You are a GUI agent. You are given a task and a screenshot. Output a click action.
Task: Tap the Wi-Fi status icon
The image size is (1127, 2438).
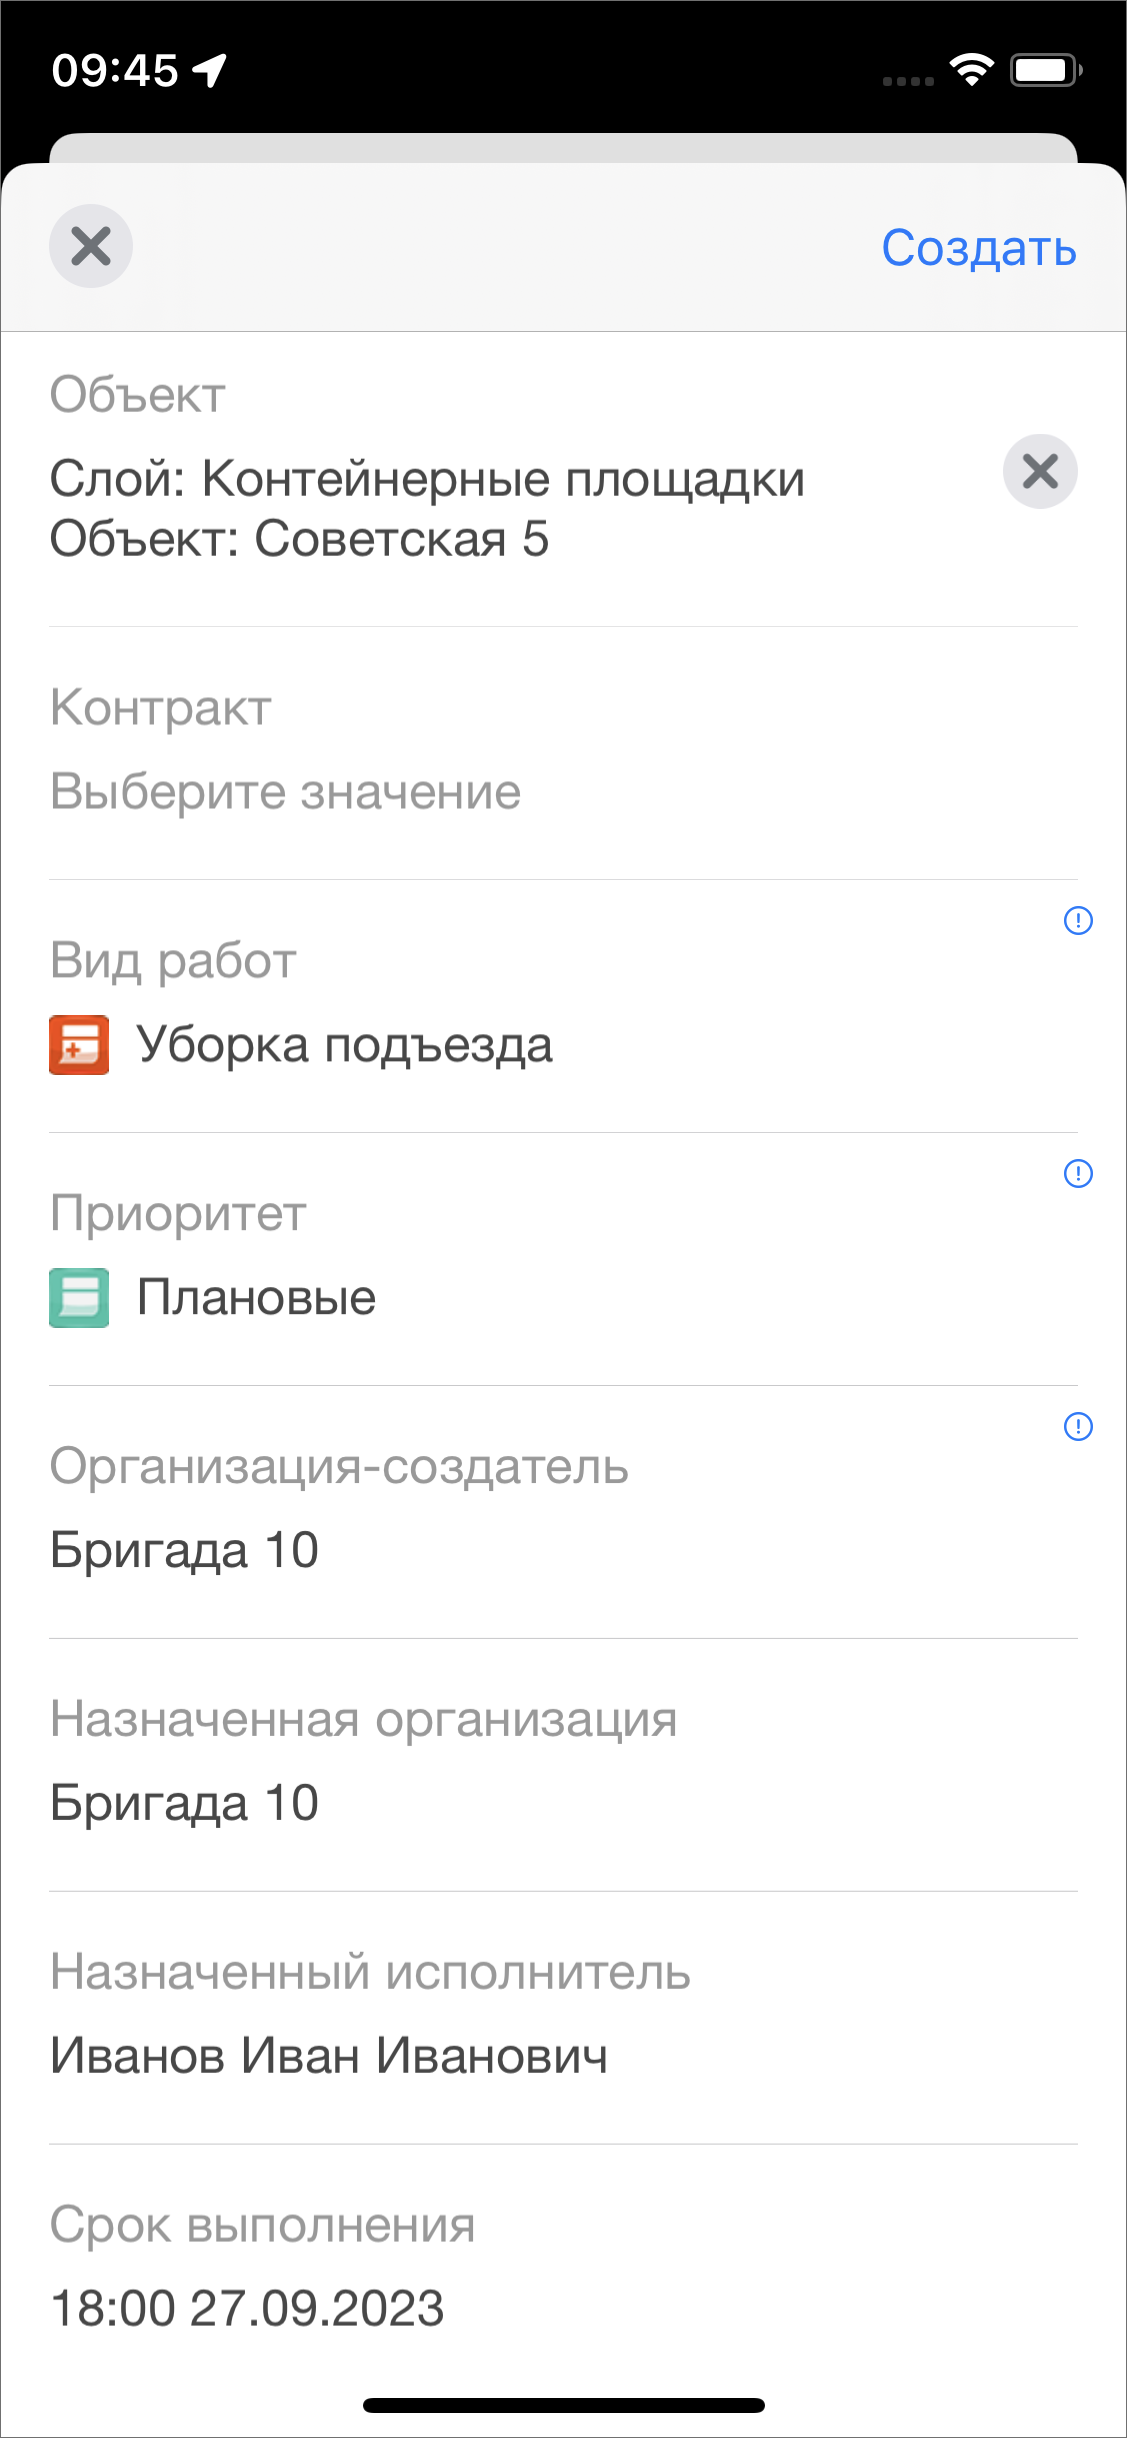(x=971, y=70)
